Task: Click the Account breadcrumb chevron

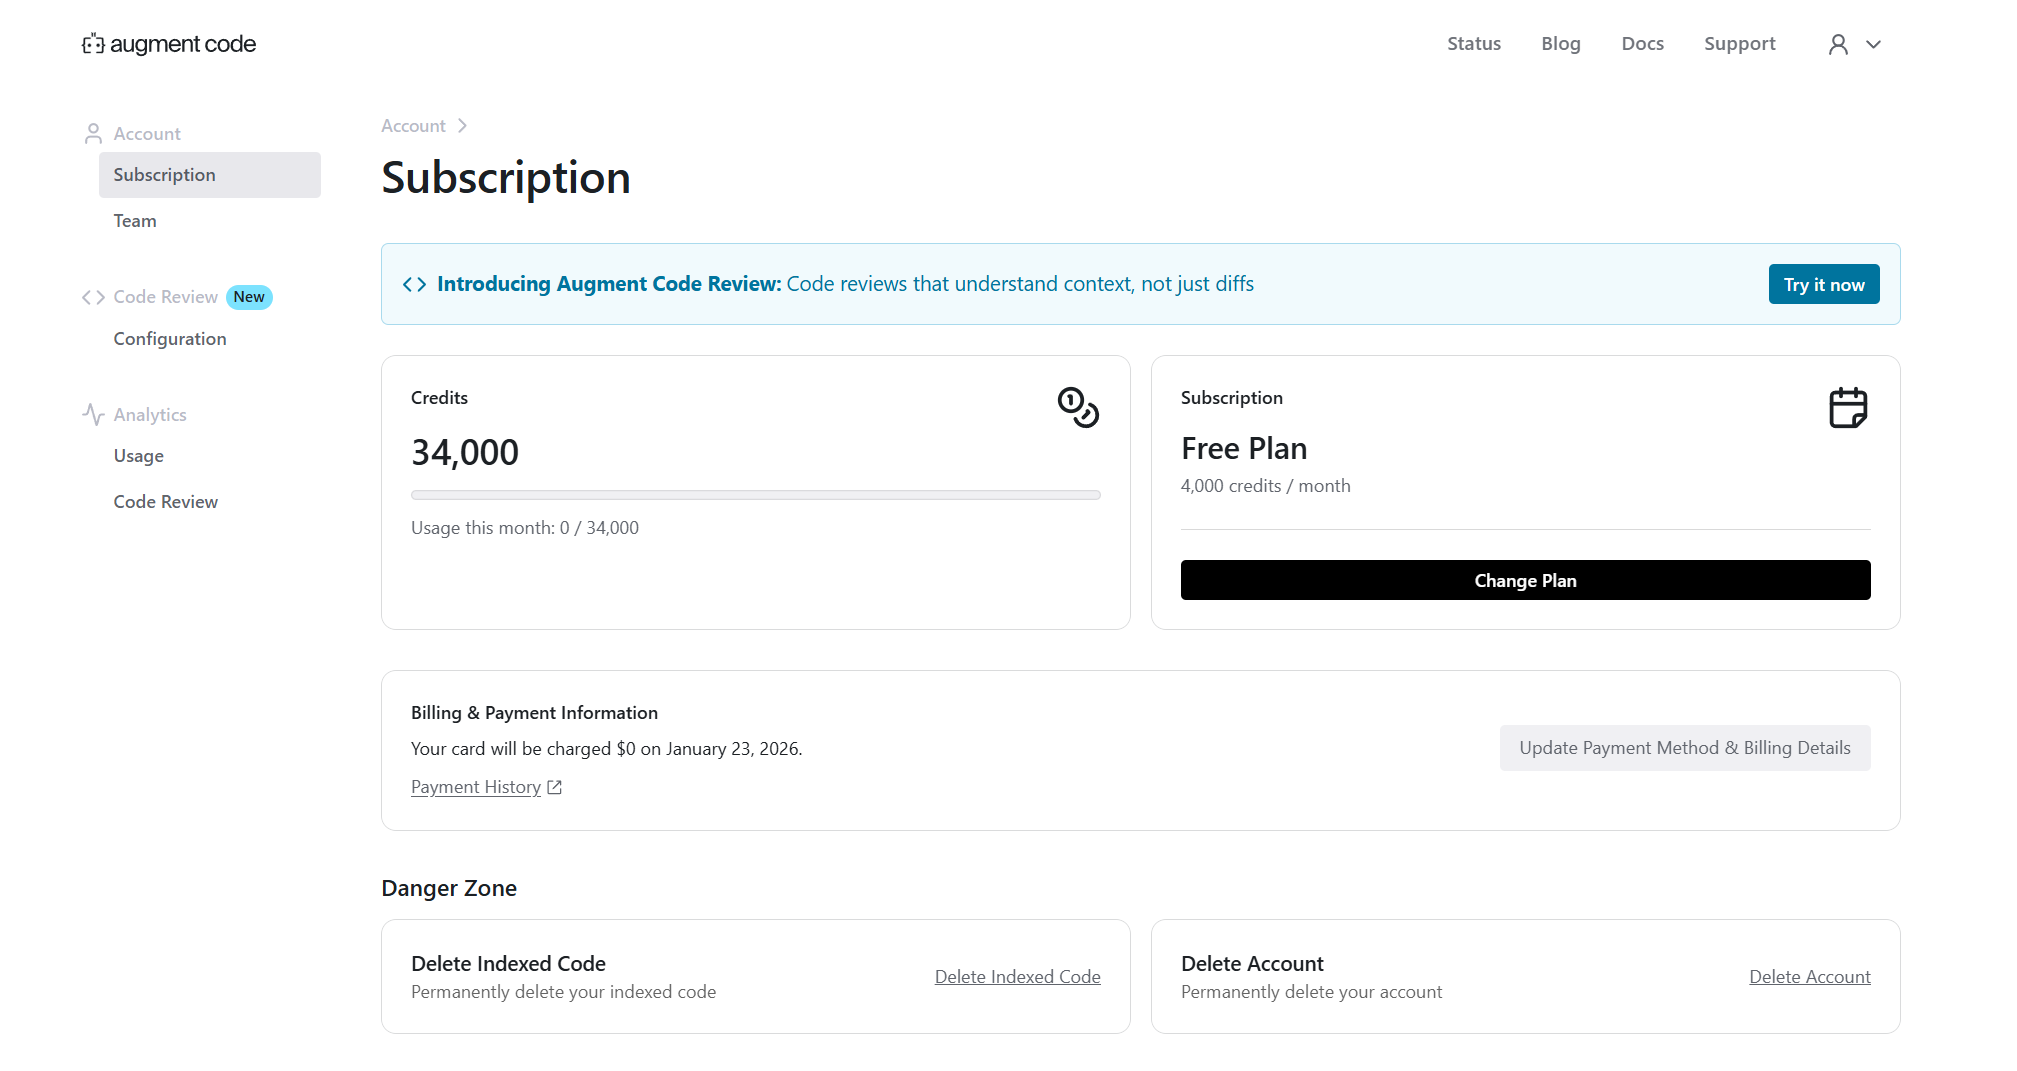Action: coord(462,126)
